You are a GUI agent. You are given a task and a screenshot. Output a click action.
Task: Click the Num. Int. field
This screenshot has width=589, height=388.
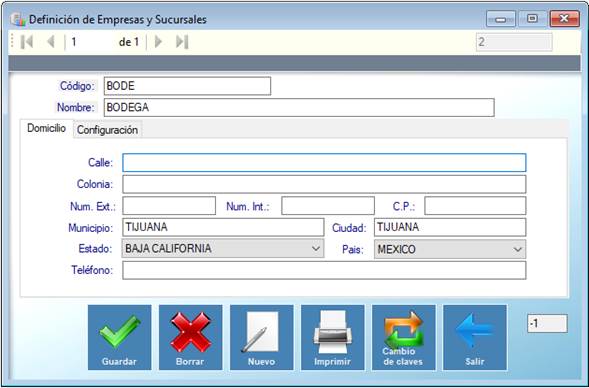[x=328, y=206]
